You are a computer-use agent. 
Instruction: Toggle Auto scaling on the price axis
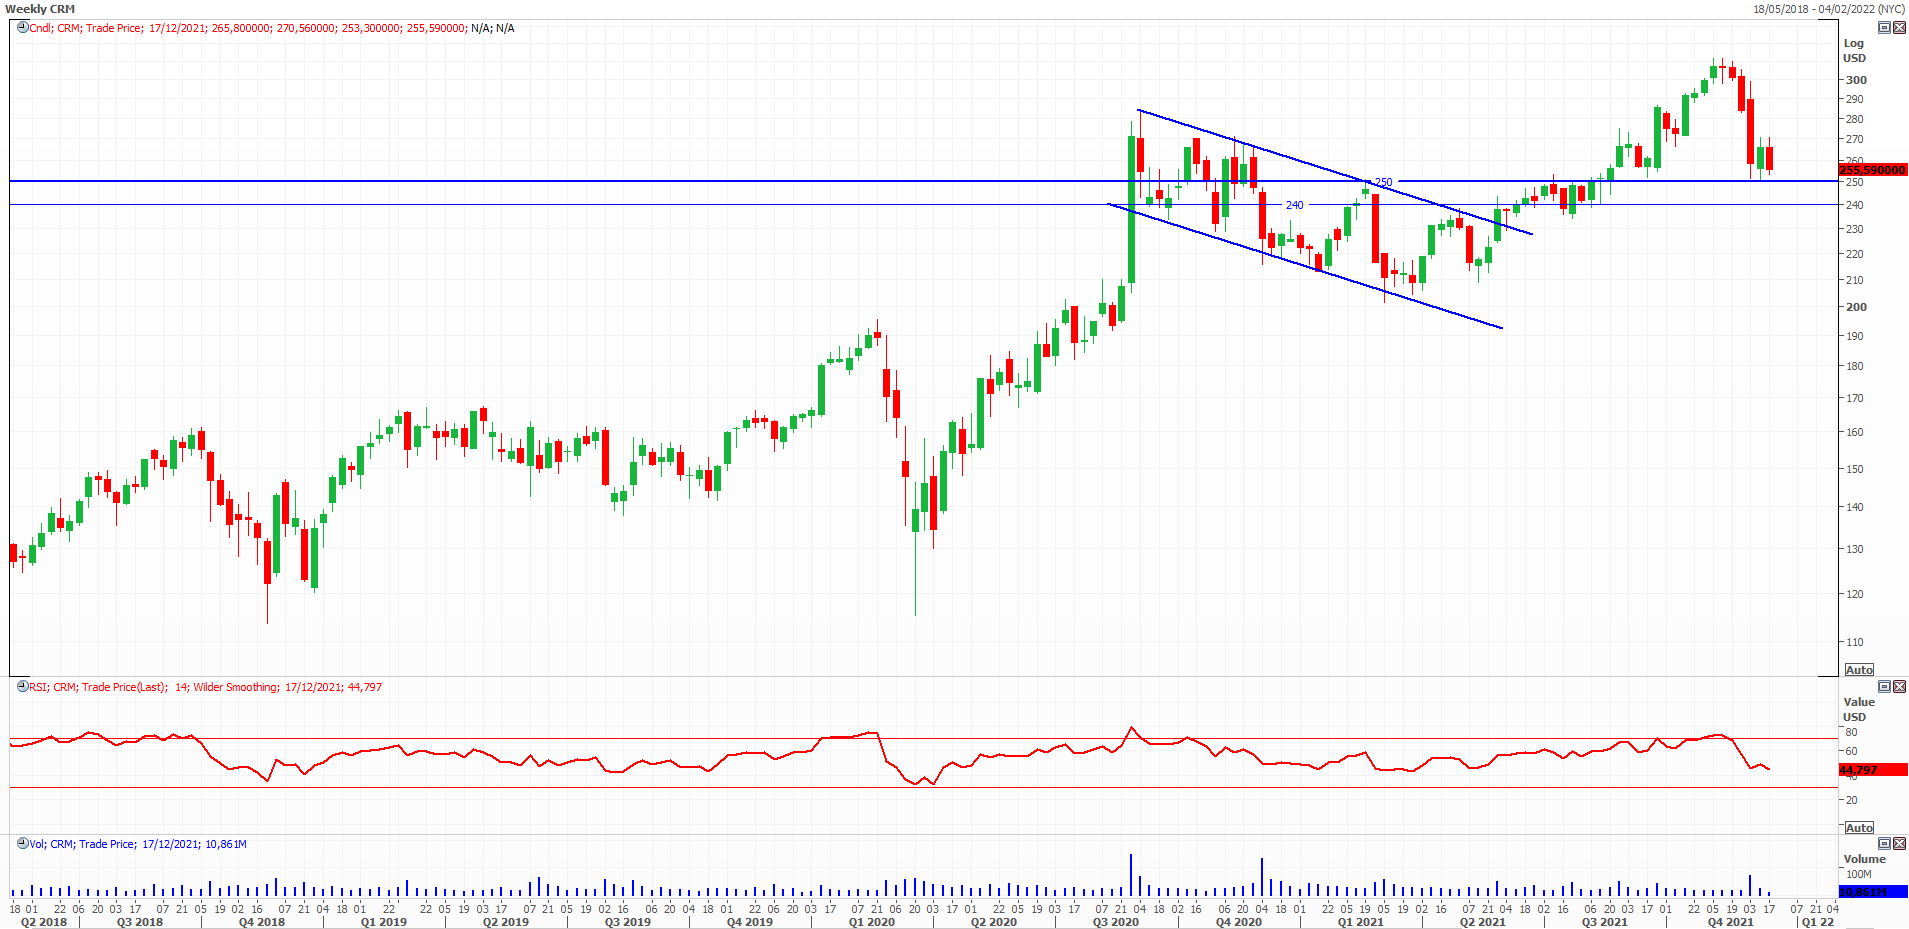tap(1859, 670)
